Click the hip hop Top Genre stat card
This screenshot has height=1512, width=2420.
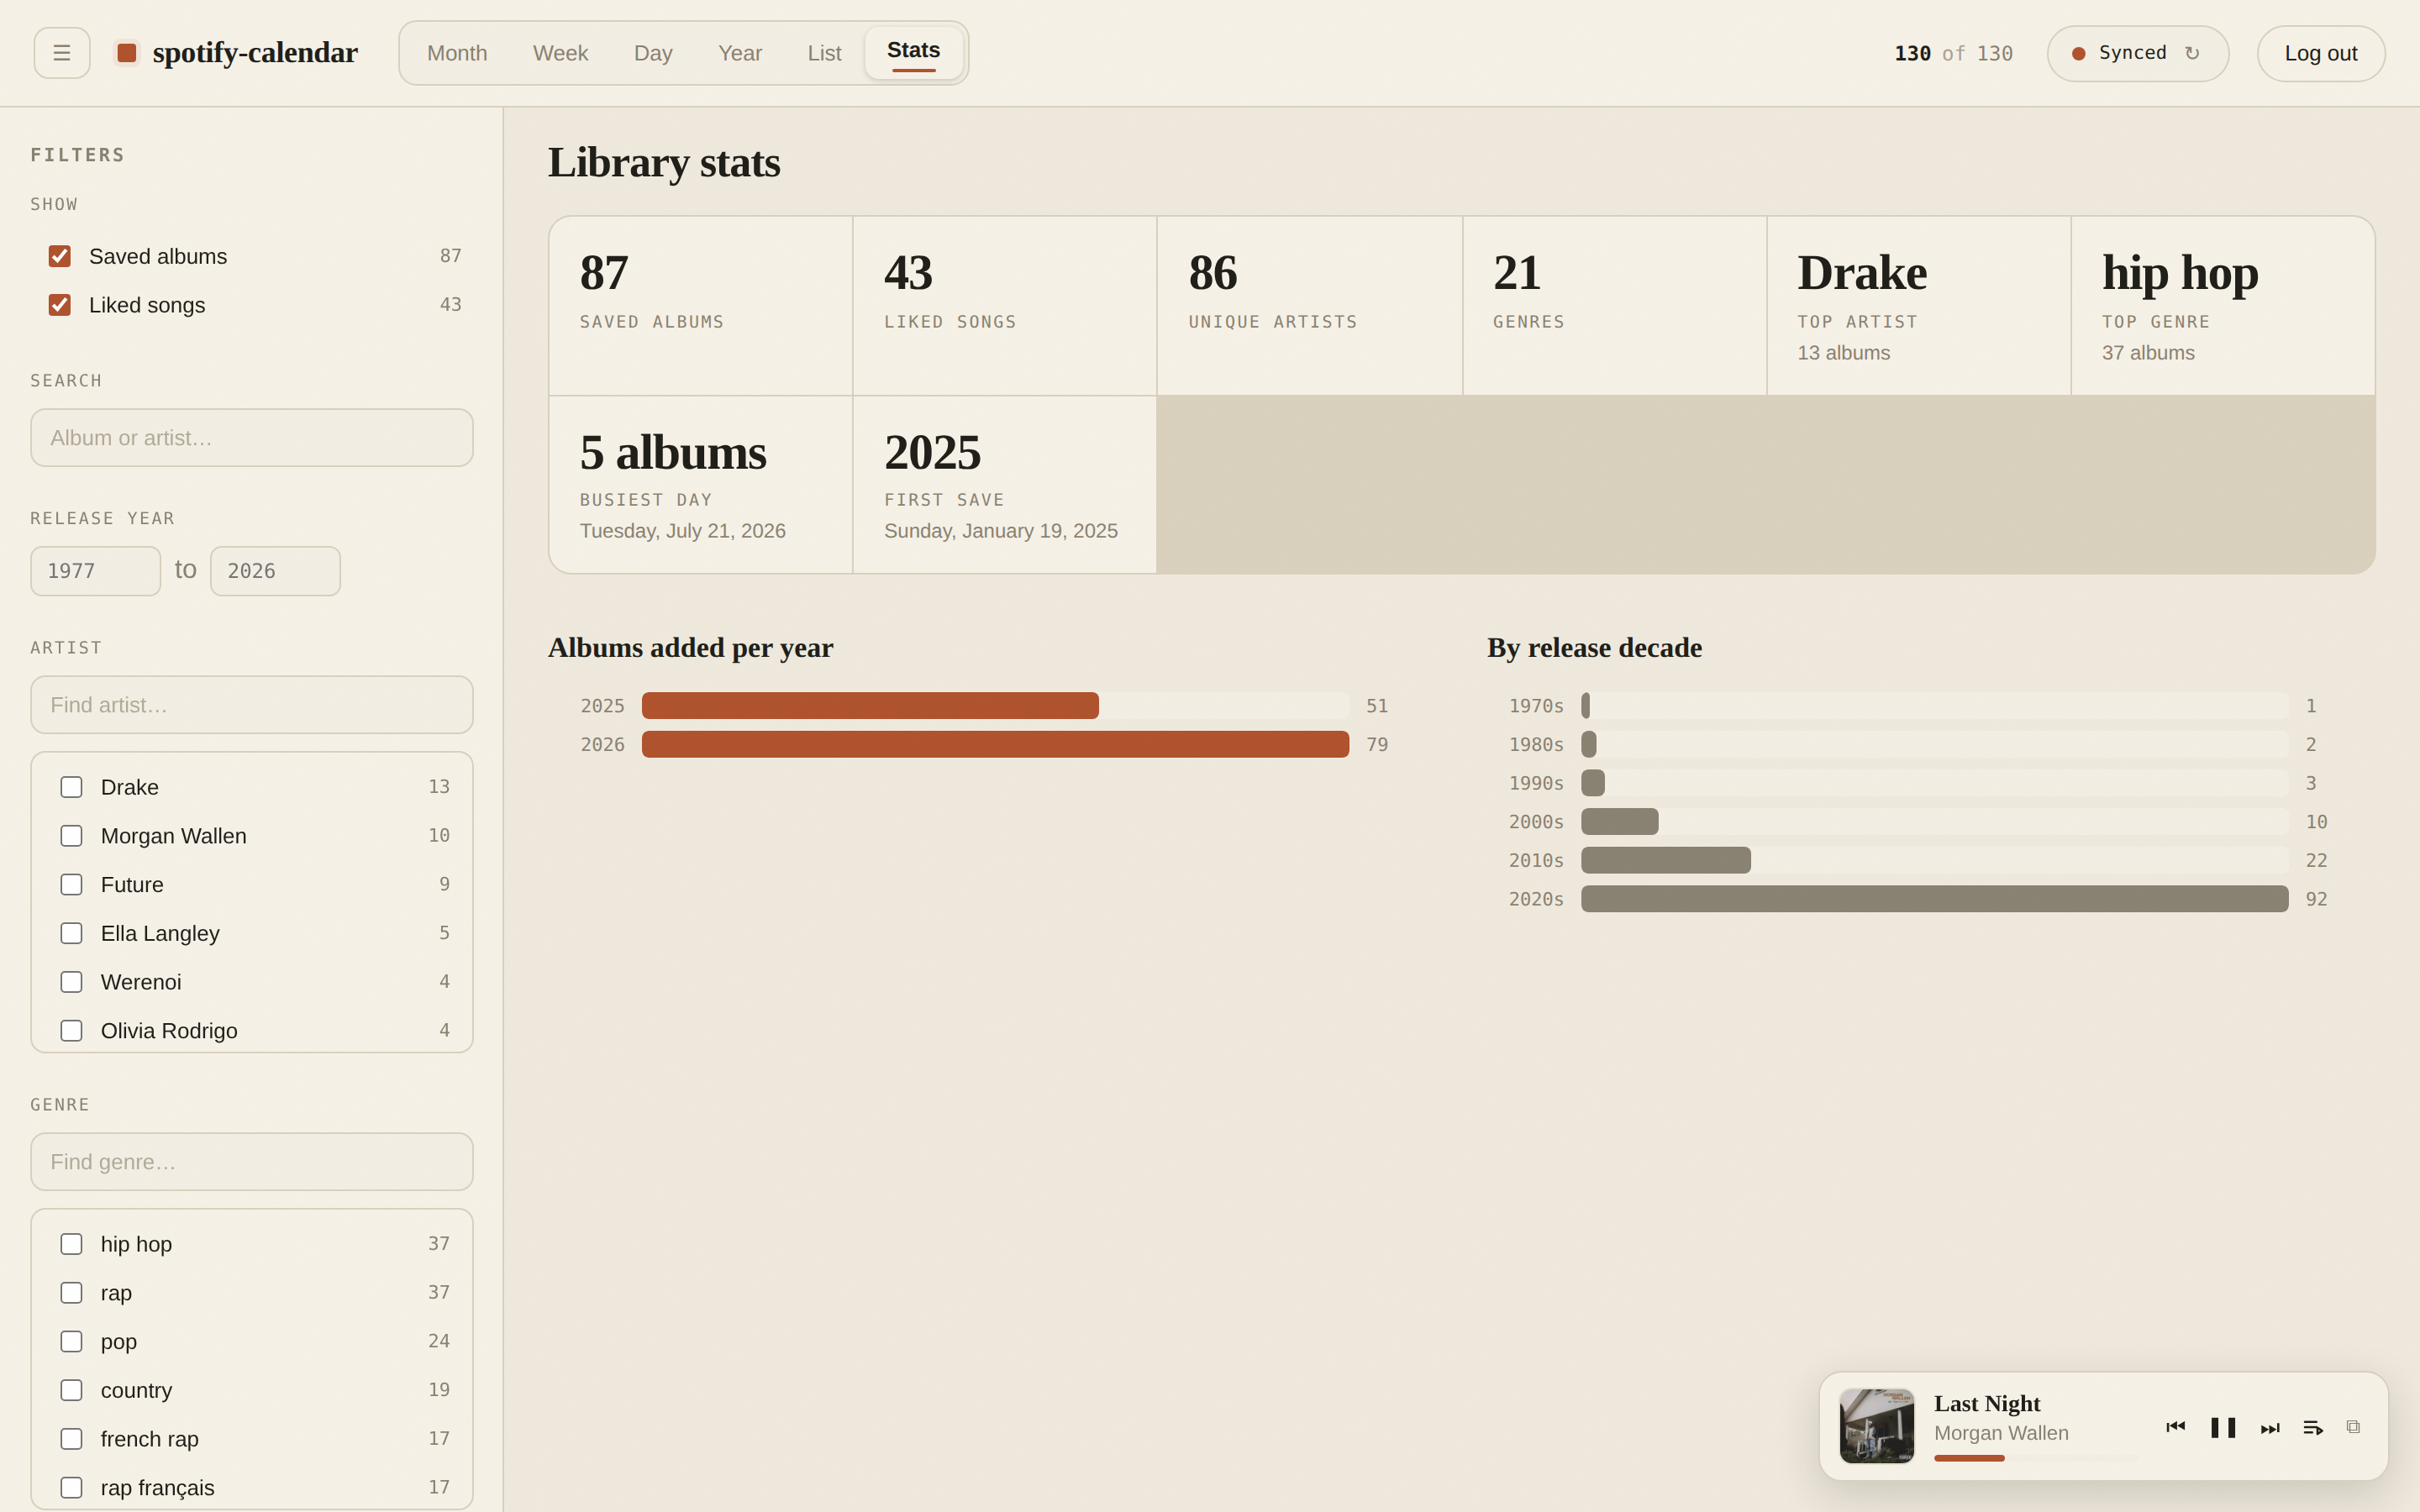coord(2223,306)
